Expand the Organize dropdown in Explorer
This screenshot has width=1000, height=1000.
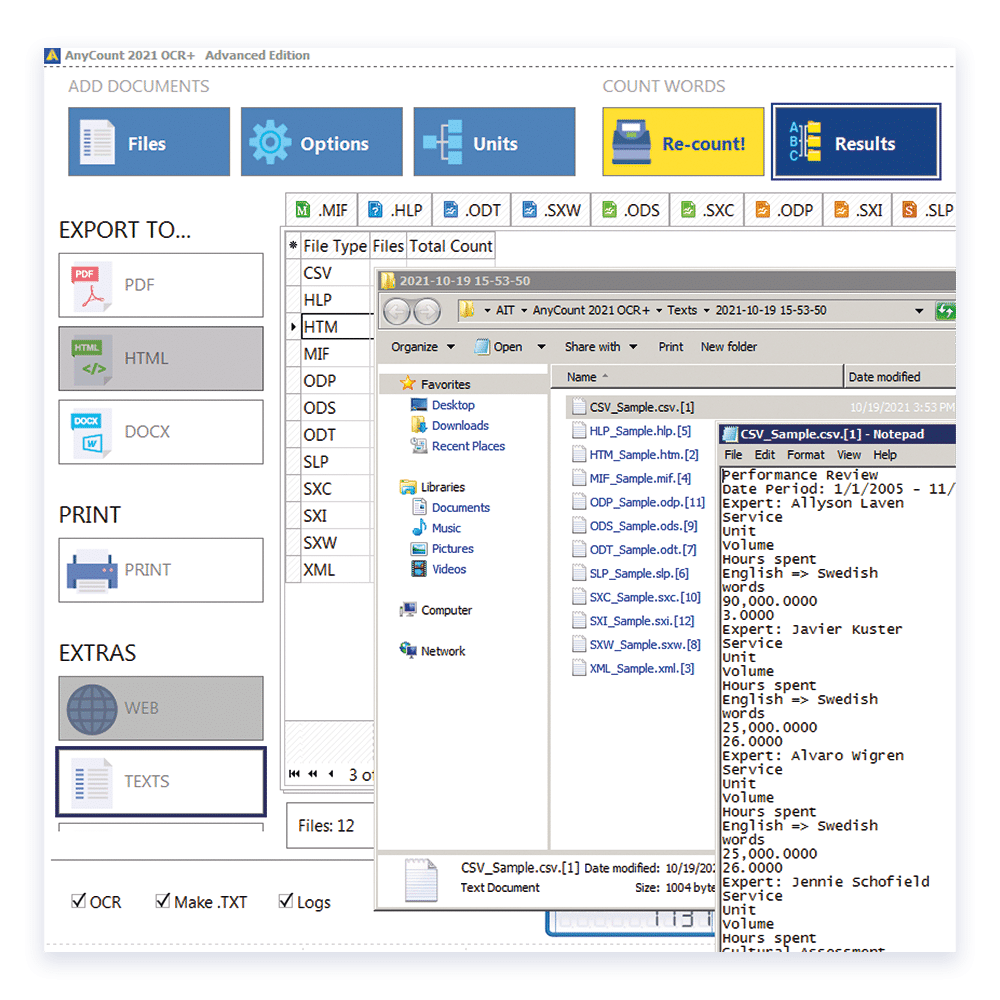[x=423, y=347]
